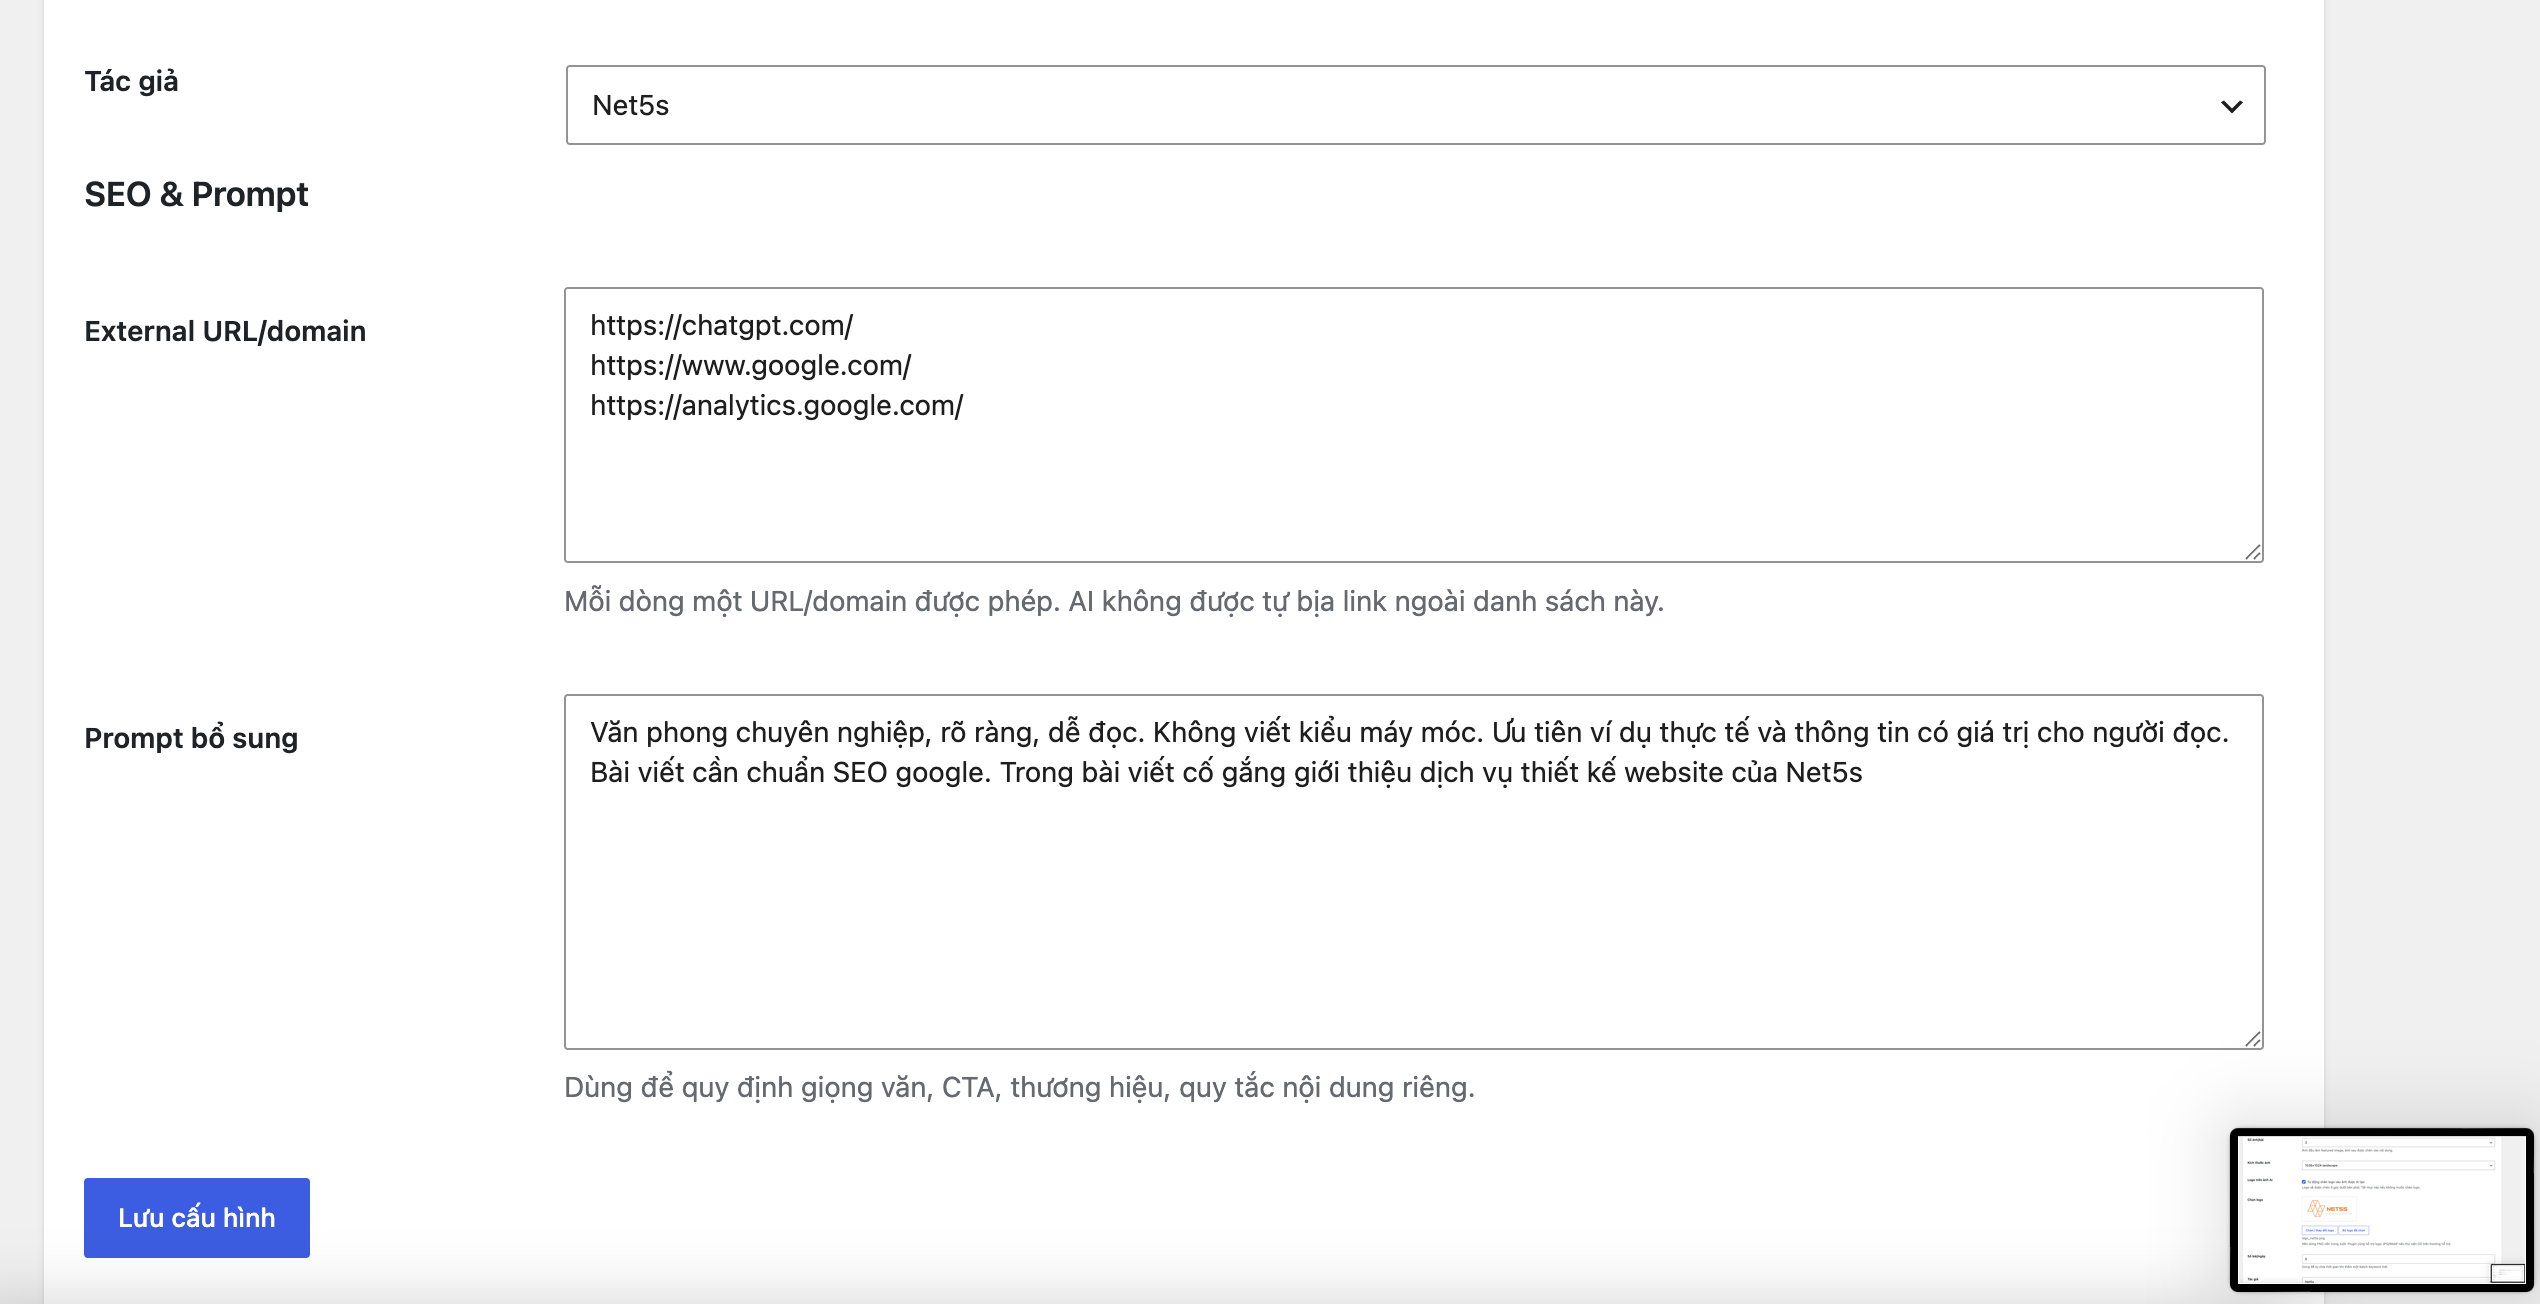Click the https://chatgpt.com/ line
2540x1304 pixels.
[721, 326]
